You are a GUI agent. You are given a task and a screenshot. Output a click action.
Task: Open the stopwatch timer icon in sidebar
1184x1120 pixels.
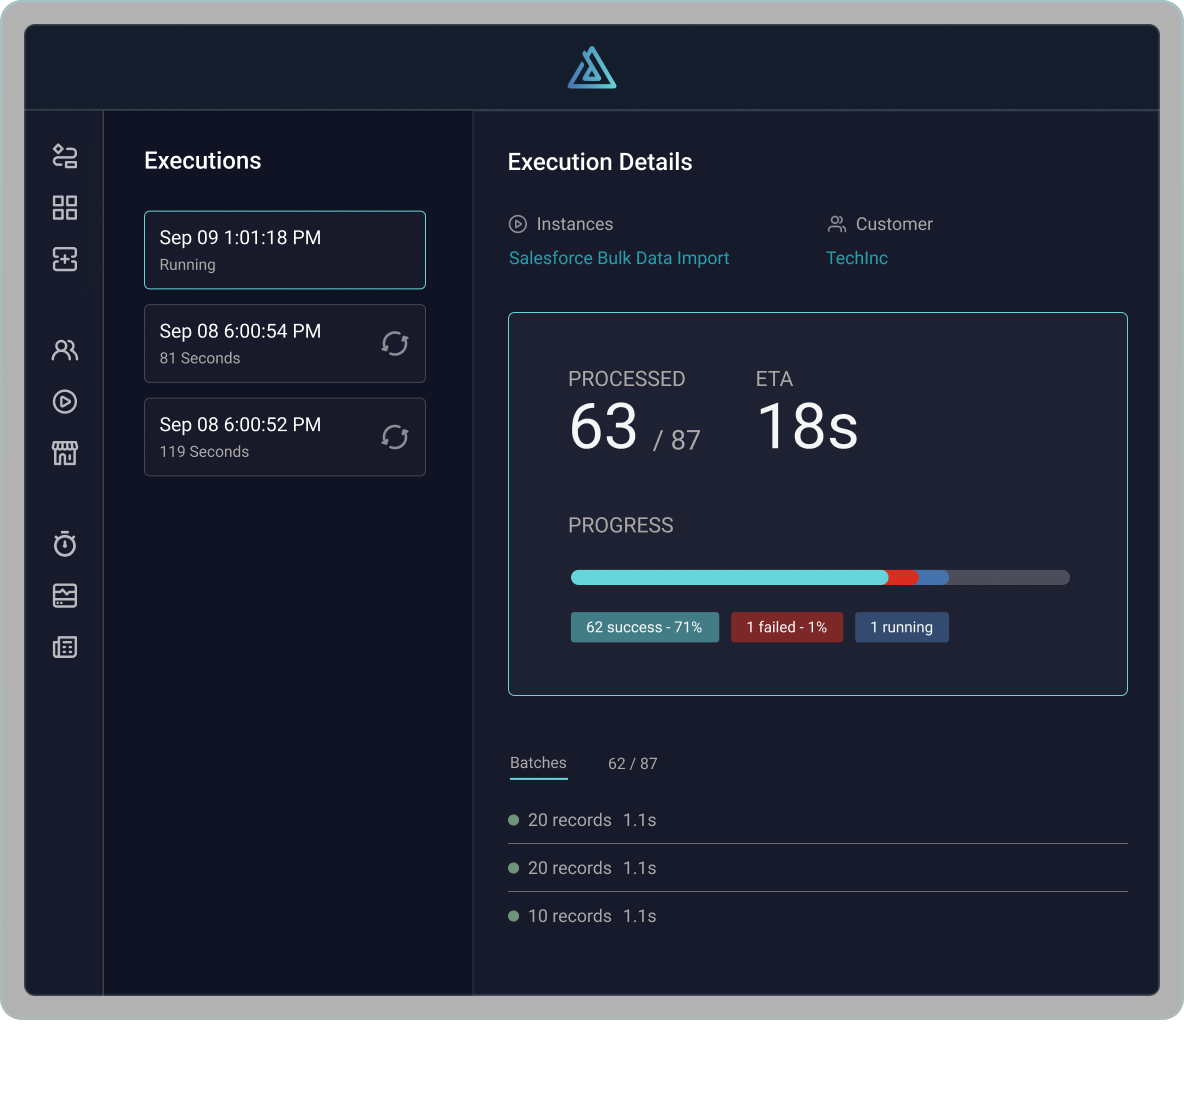pyautogui.click(x=65, y=544)
